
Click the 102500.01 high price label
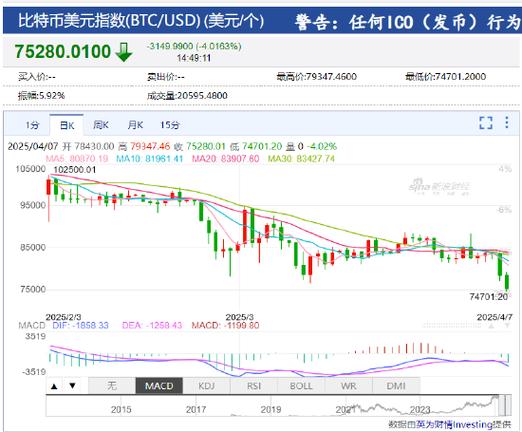[75, 170]
